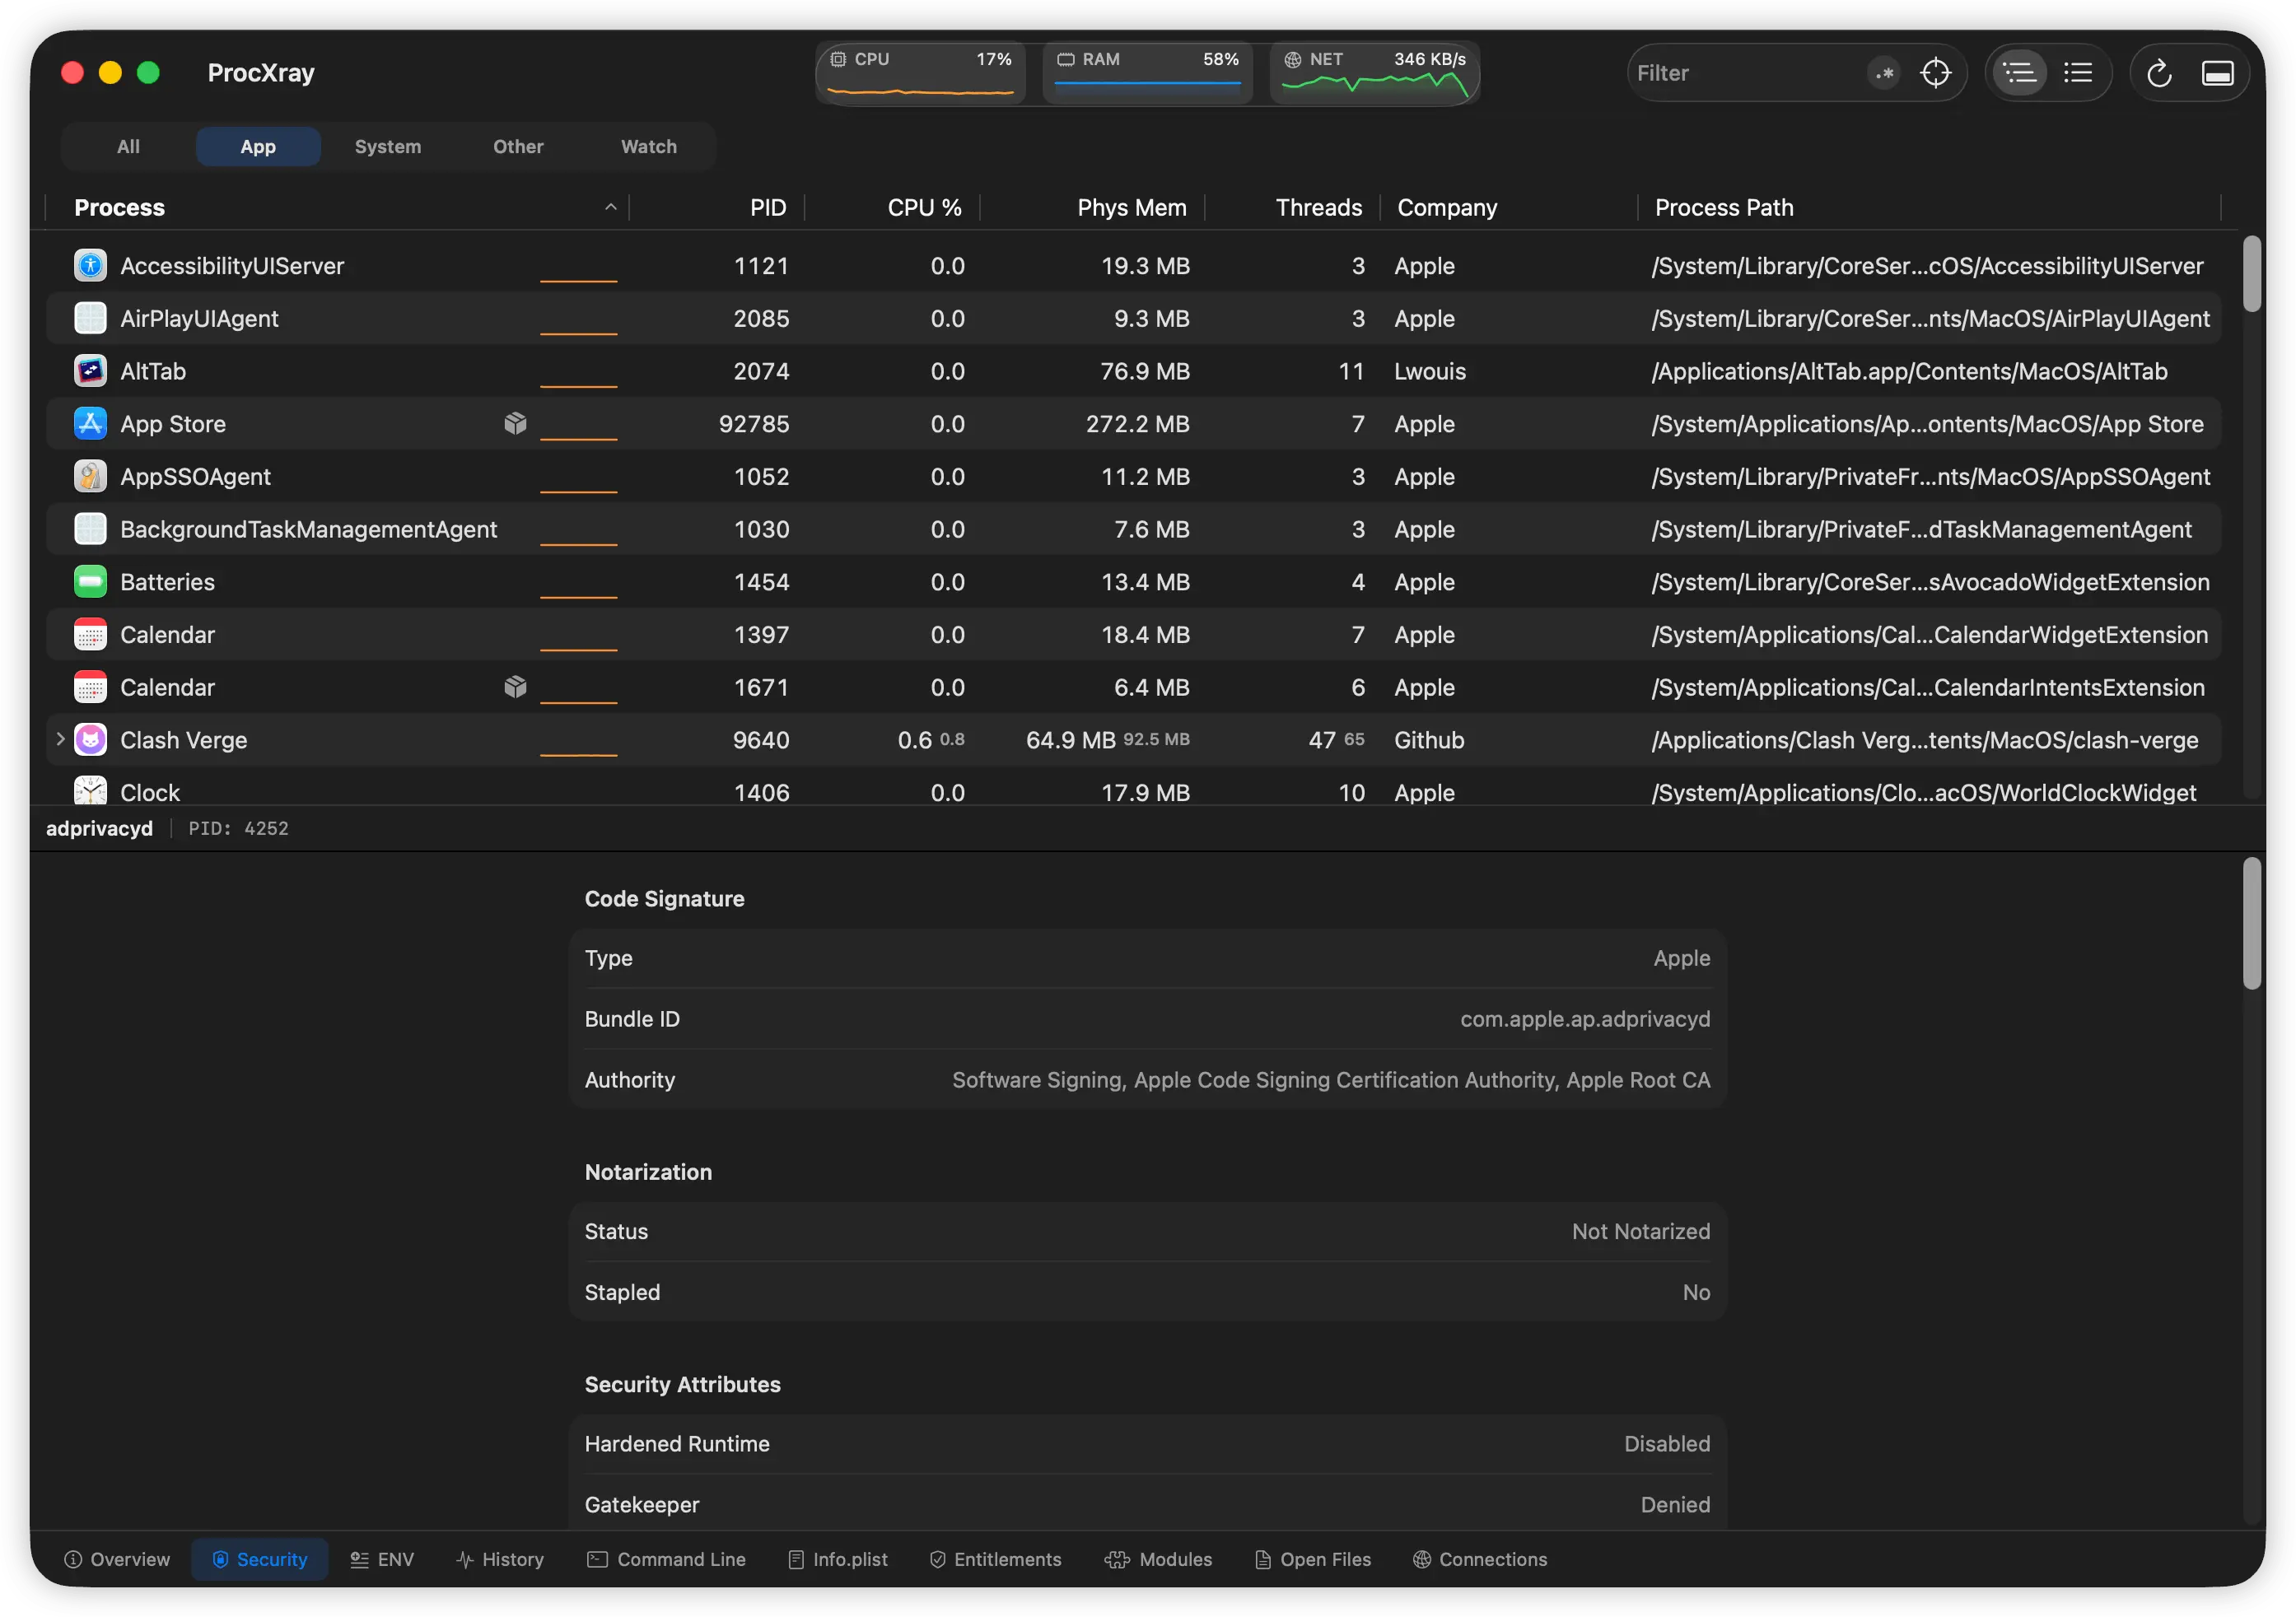
Task: Toggle the bottom detail panel visibility
Action: point(2218,72)
